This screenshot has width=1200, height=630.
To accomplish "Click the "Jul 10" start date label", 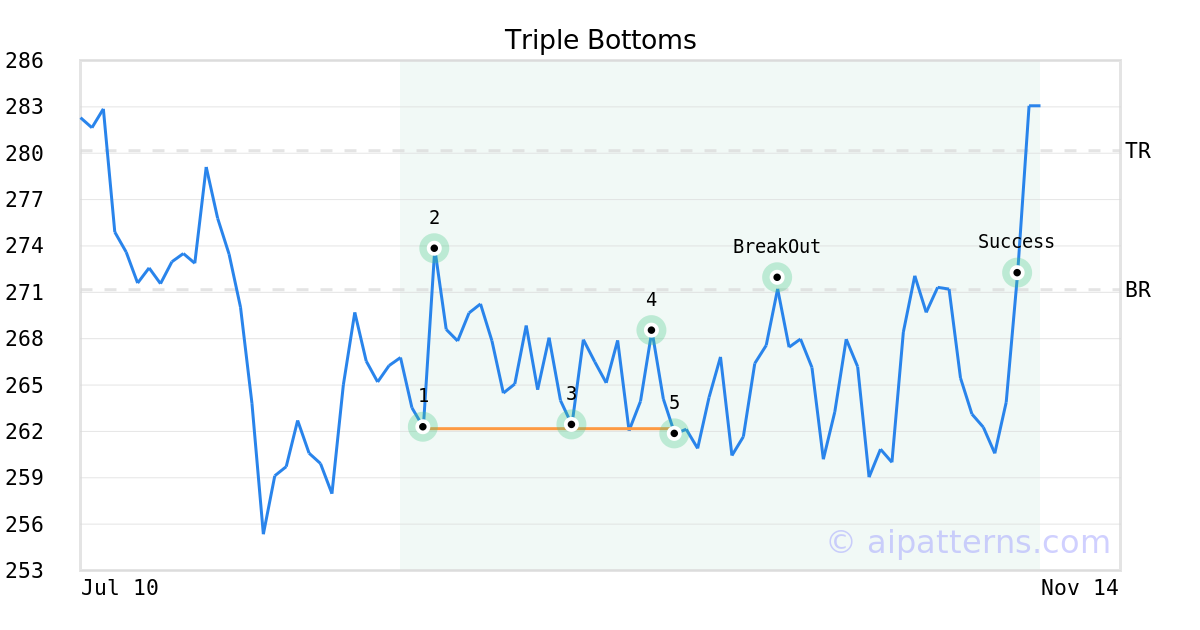I will (x=119, y=588).
